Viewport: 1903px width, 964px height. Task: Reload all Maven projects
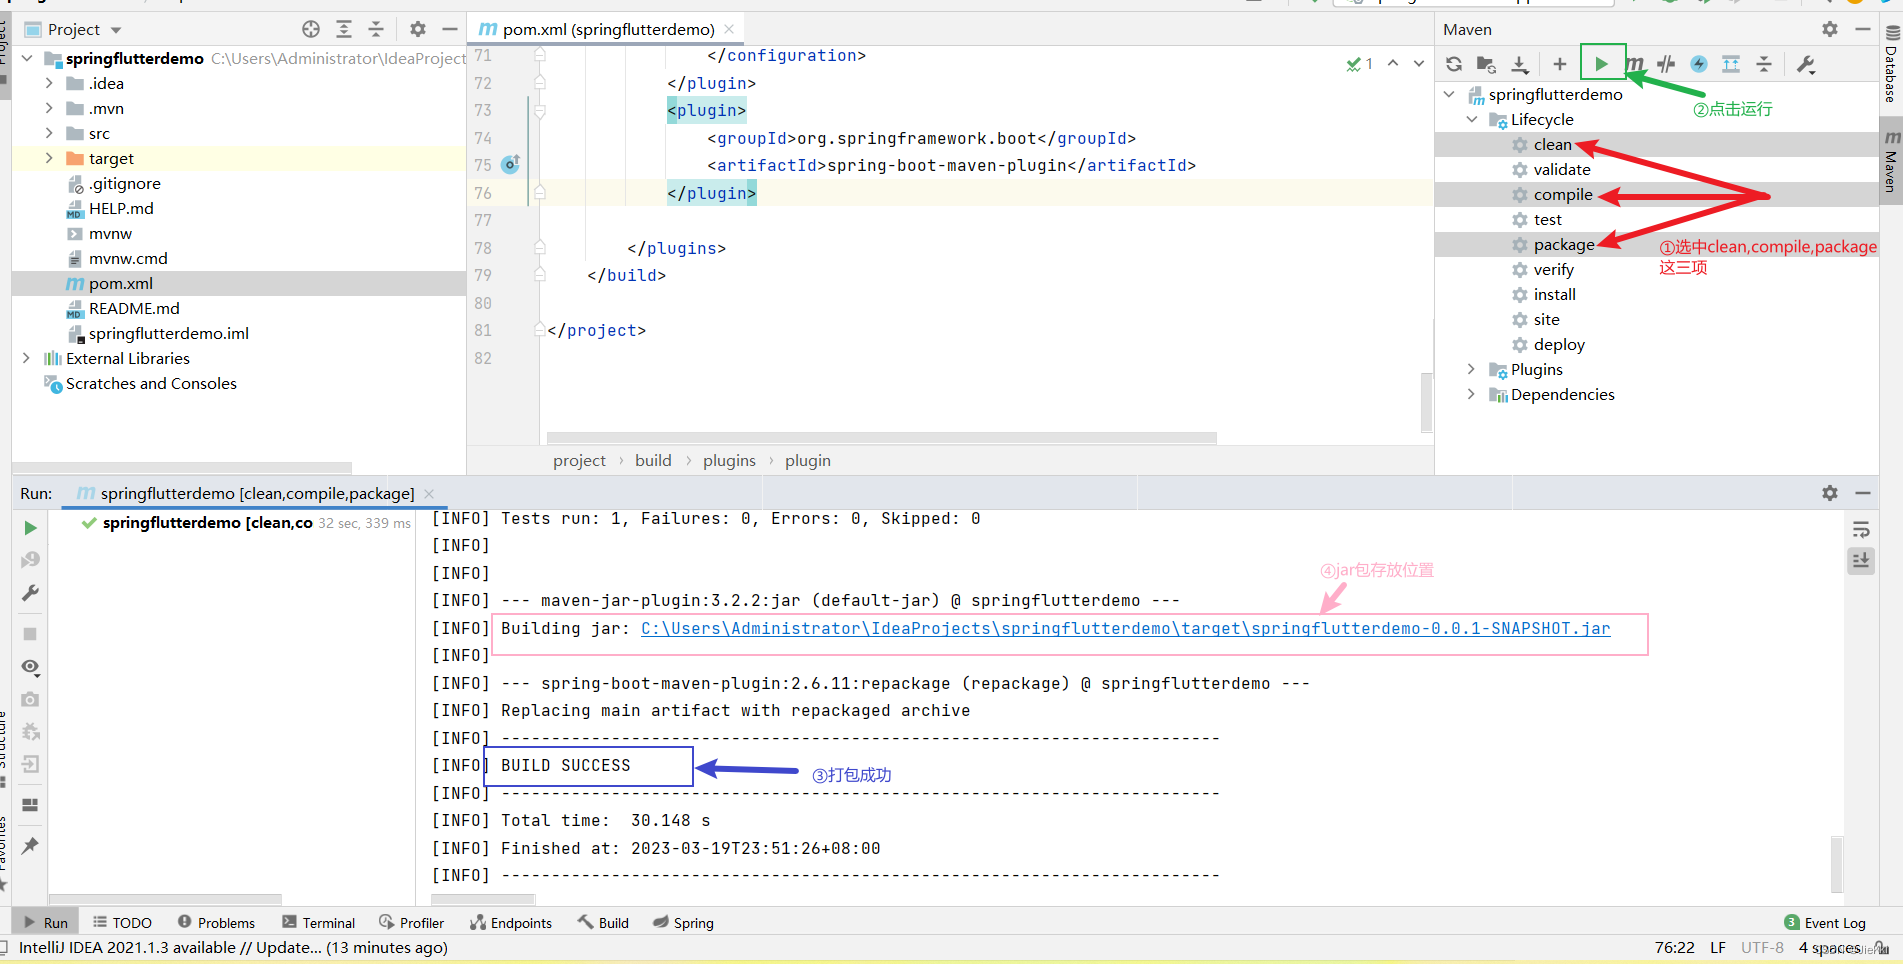point(1454,64)
